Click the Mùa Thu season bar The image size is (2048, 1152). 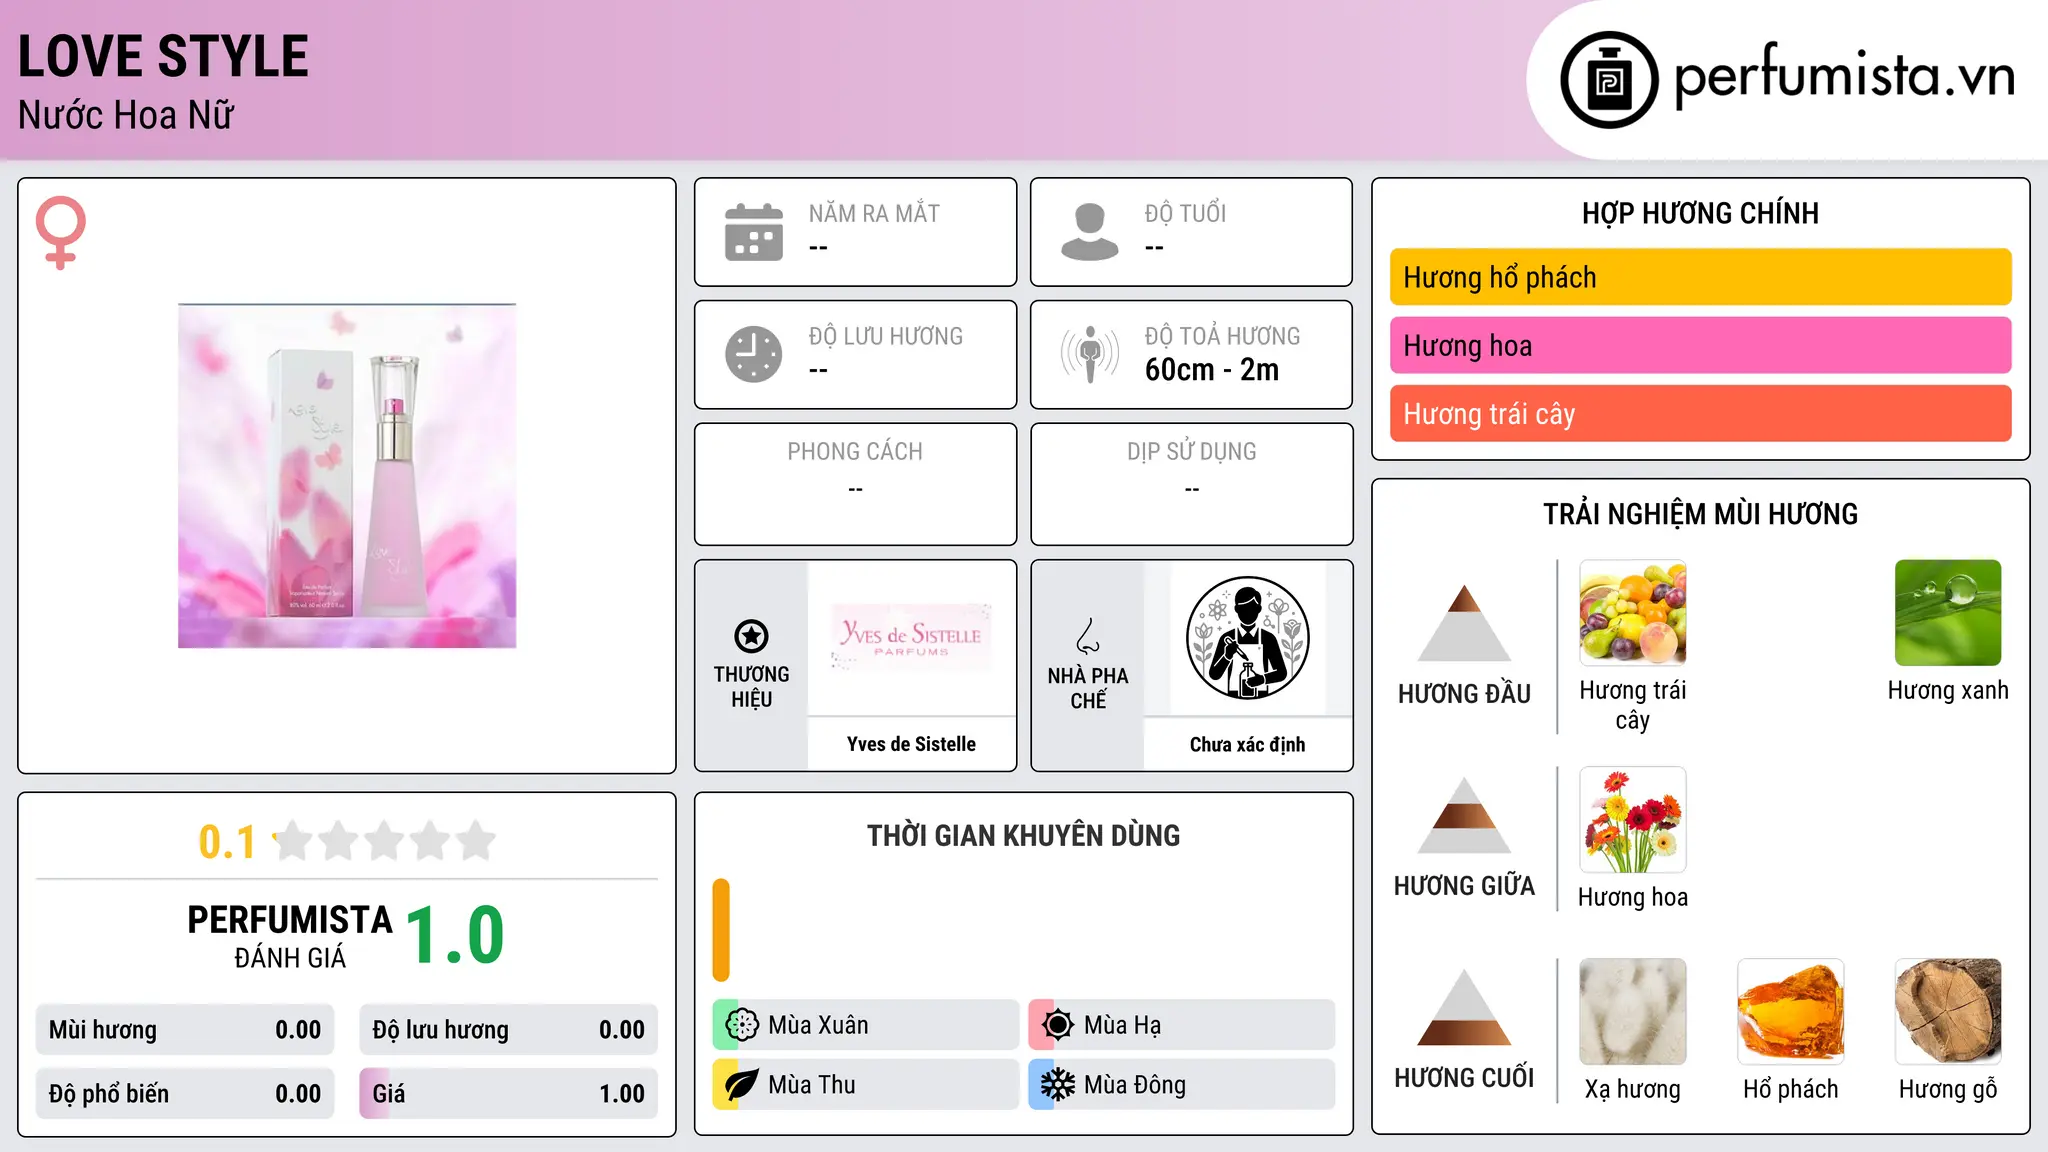pos(866,1085)
